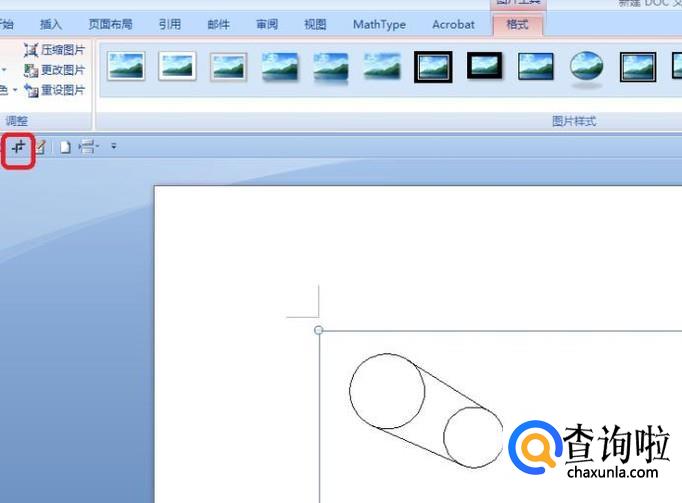Click 更改图片 (Change Picture)
This screenshot has height=503, width=682.
tap(54, 70)
